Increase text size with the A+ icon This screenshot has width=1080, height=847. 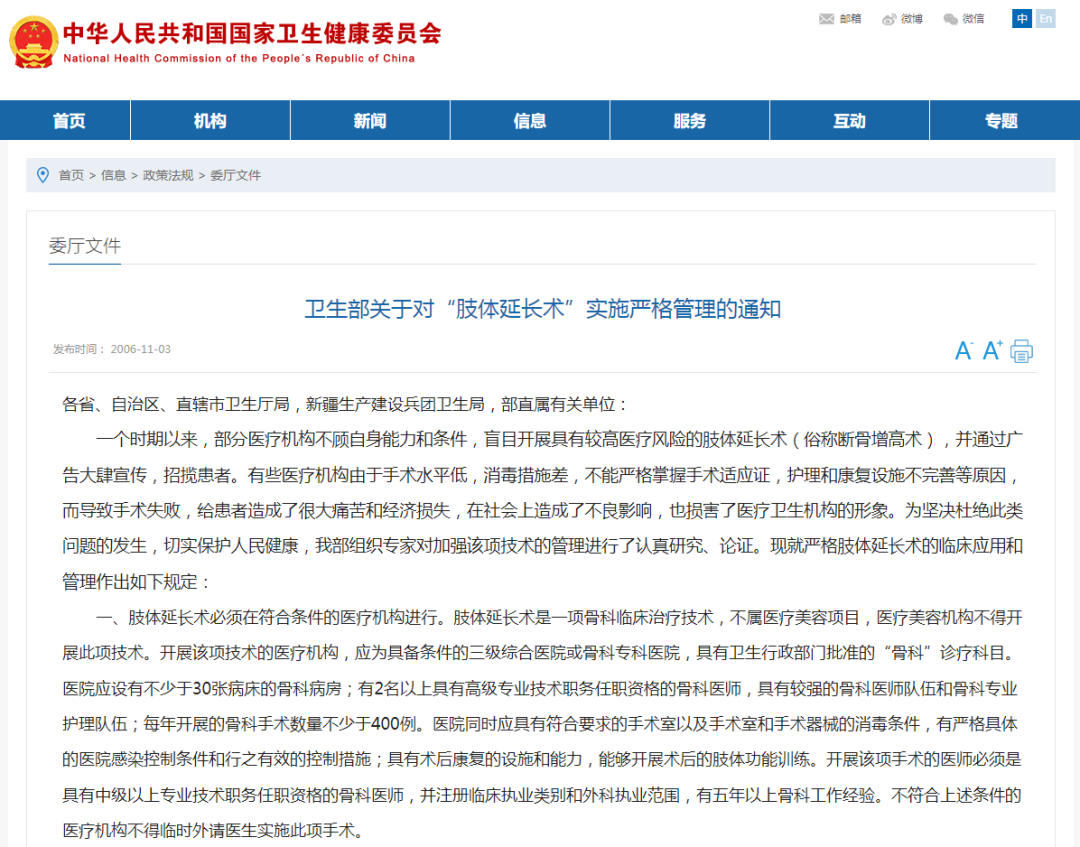pyautogui.click(x=990, y=350)
